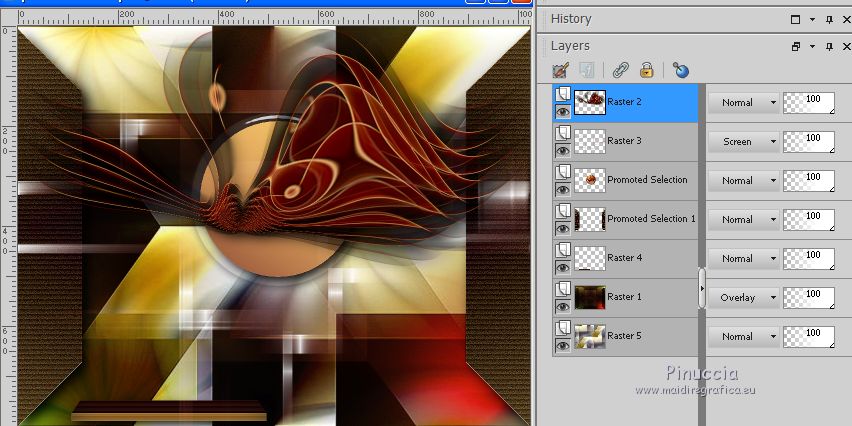The width and height of the screenshot is (852, 426).
Task: Select the Promoted Selection layer thumbnail
Action: click(590, 180)
